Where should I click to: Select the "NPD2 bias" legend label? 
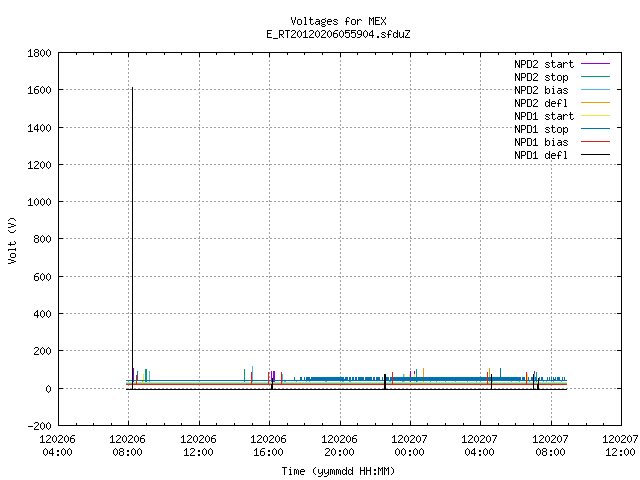coord(541,90)
